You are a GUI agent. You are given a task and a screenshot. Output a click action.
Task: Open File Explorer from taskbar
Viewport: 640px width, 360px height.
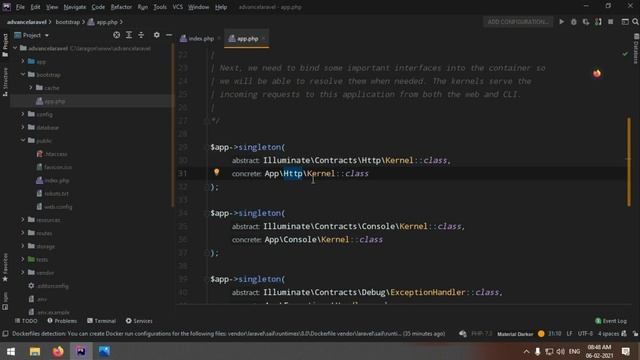pyautogui.click(x=35, y=351)
